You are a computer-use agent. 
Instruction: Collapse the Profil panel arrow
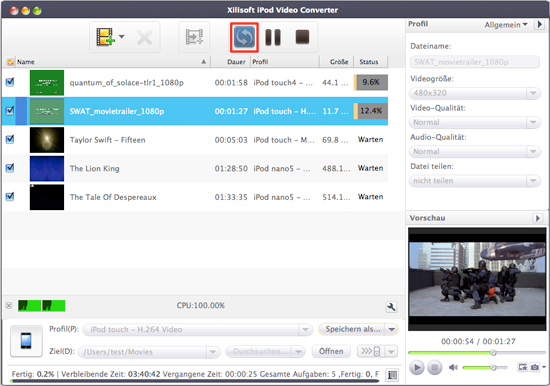point(539,25)
